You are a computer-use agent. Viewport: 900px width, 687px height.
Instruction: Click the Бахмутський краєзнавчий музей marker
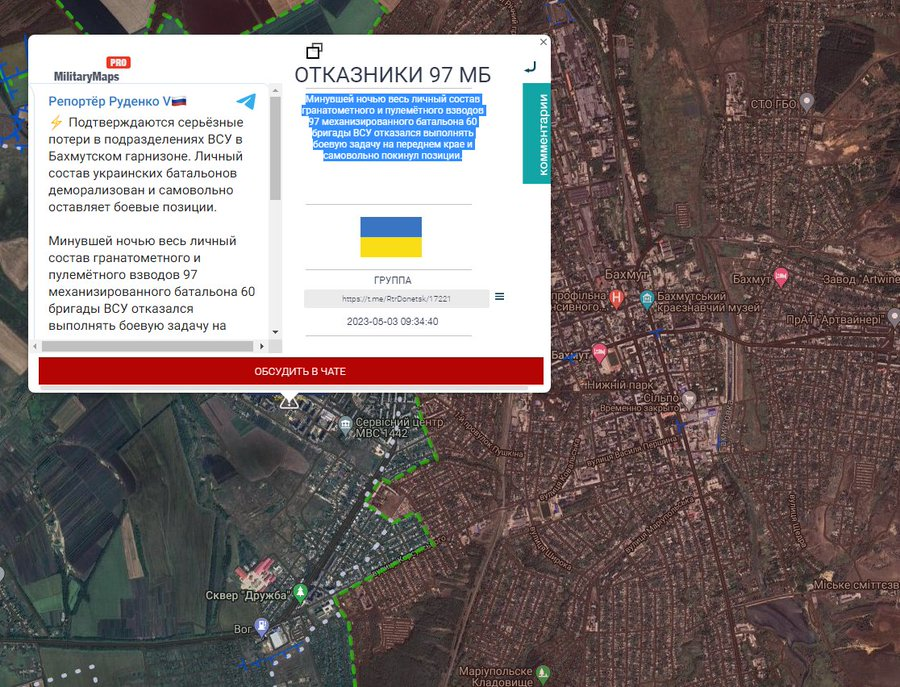tap(647, 298)
